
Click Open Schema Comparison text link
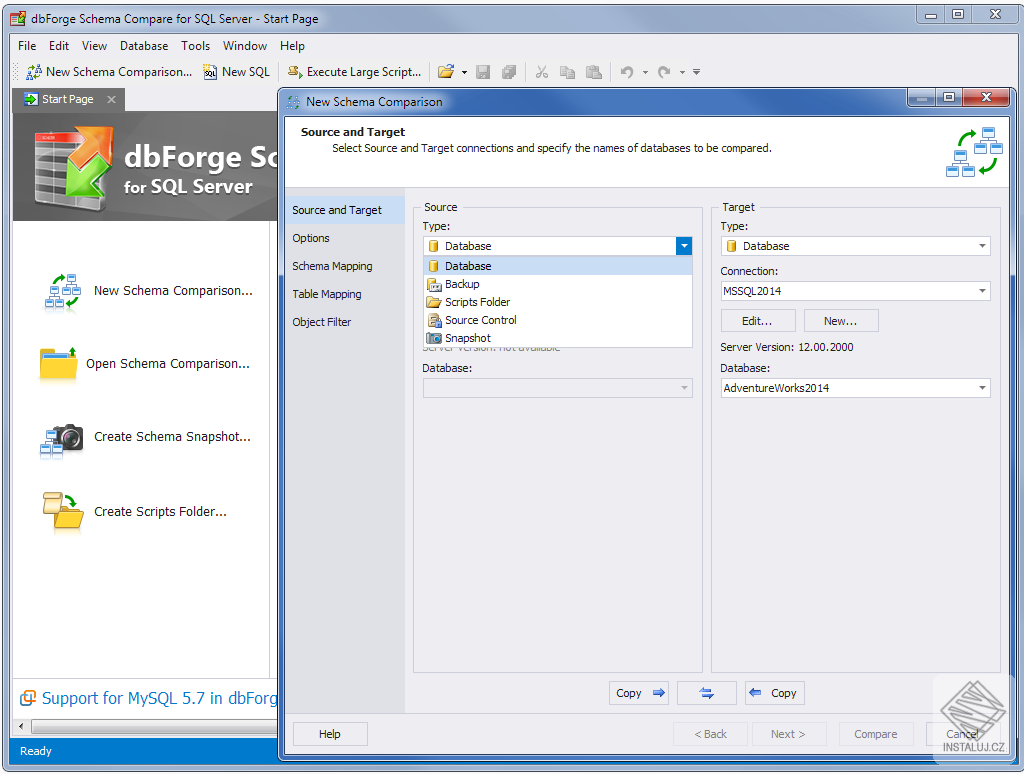coord(168,364)
